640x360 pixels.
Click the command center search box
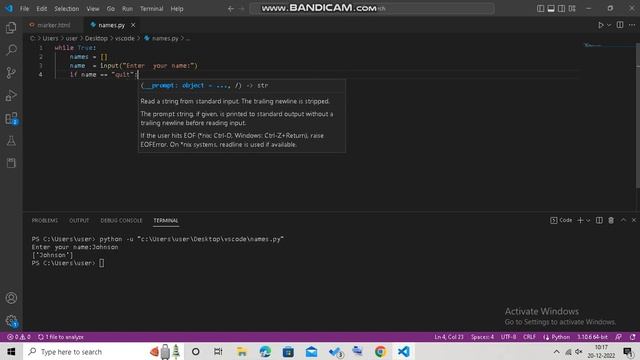372,9
